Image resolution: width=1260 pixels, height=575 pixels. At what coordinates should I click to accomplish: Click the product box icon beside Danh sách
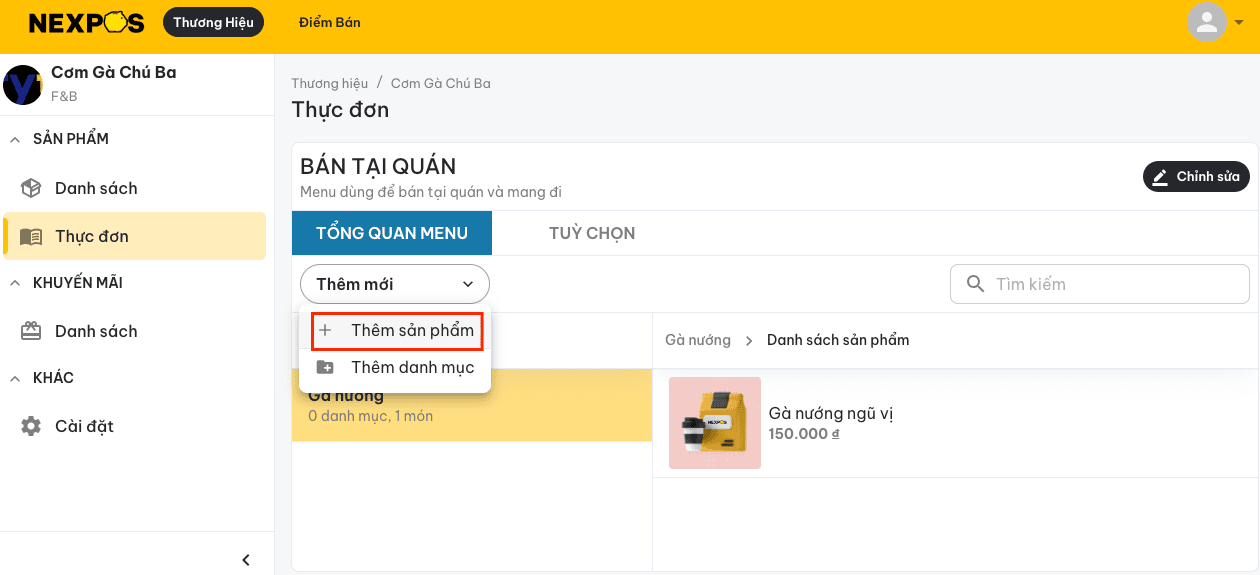click(x=31, y=188)
